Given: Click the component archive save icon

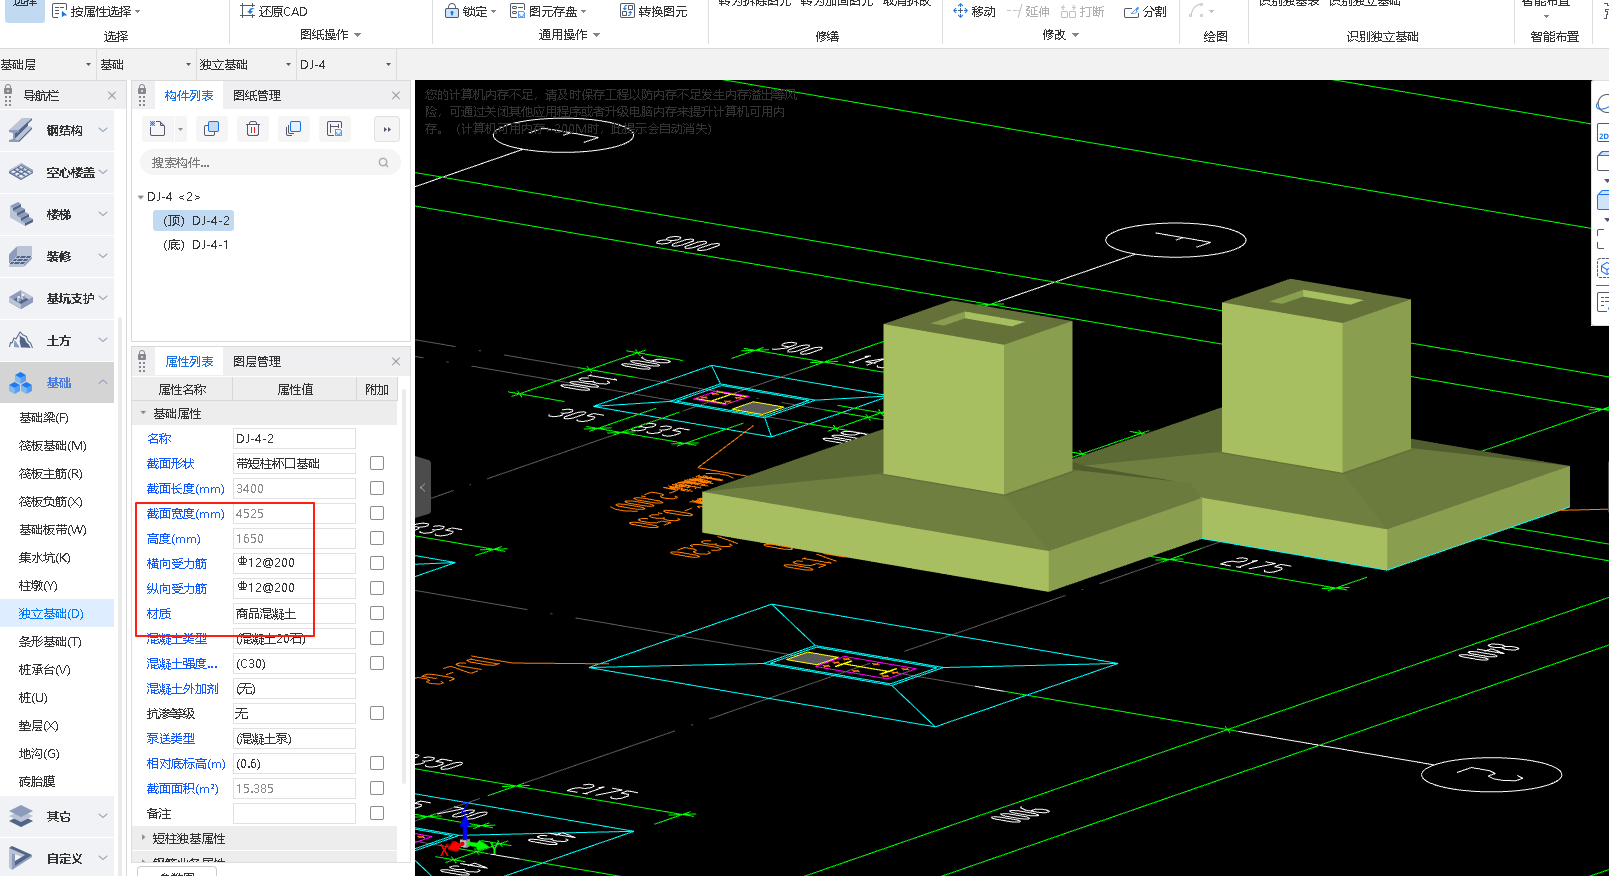Looking at the screenshot, I should [335, 129].
